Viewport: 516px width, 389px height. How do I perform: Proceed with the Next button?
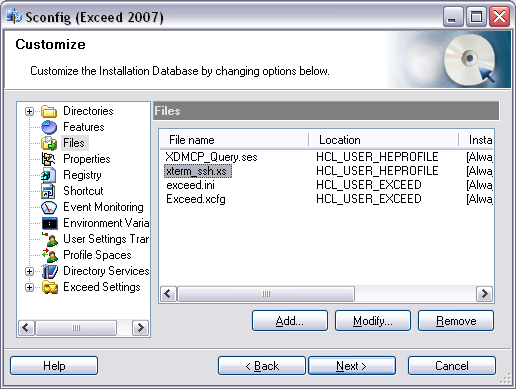352,366
